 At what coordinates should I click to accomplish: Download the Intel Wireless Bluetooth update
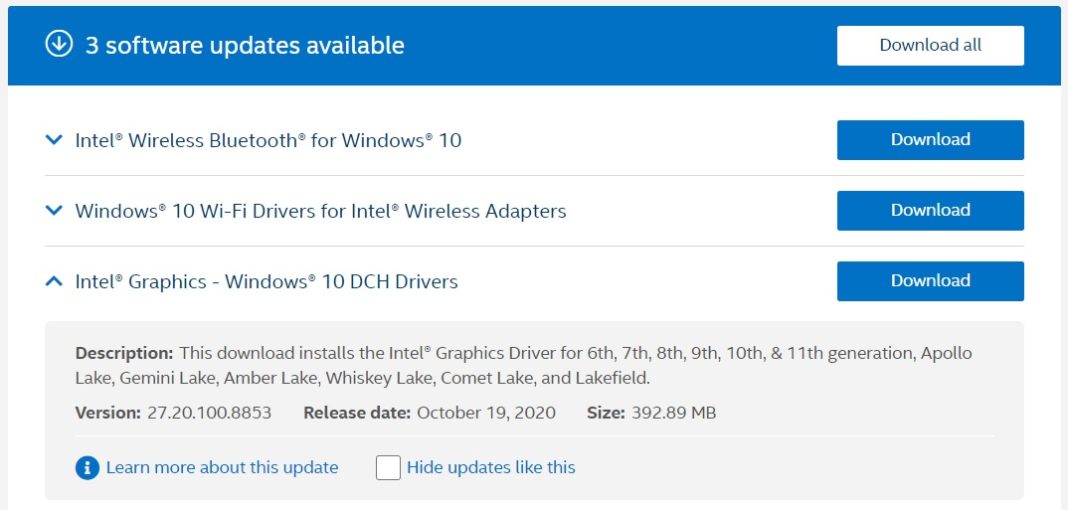coord(930,140)
